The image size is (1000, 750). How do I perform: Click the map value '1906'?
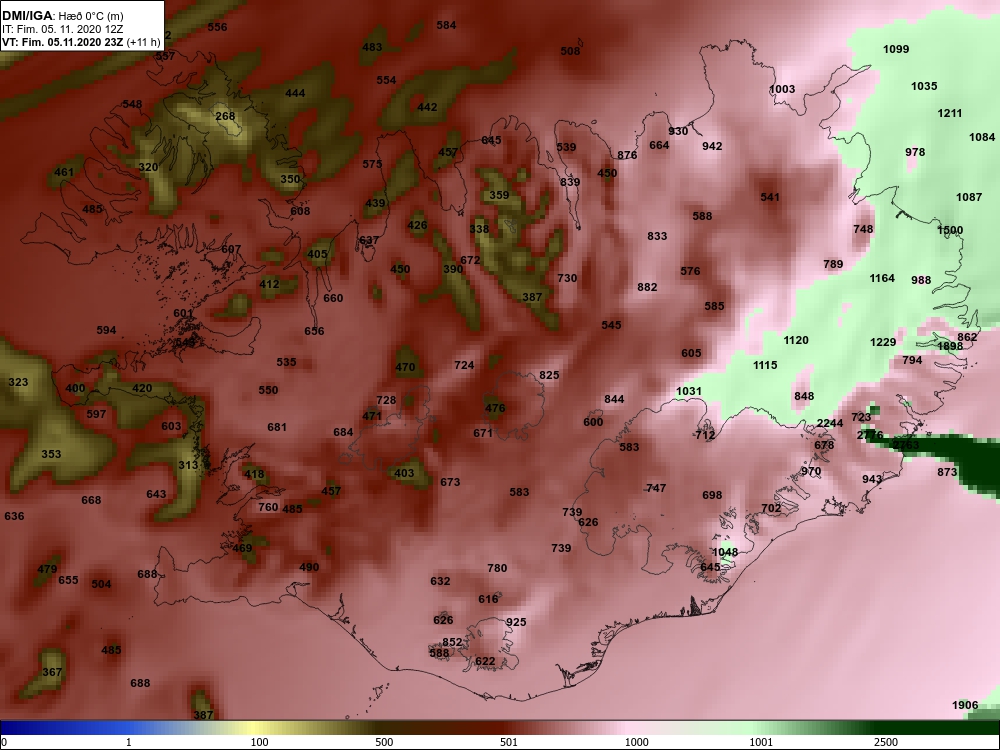(965, 705)
